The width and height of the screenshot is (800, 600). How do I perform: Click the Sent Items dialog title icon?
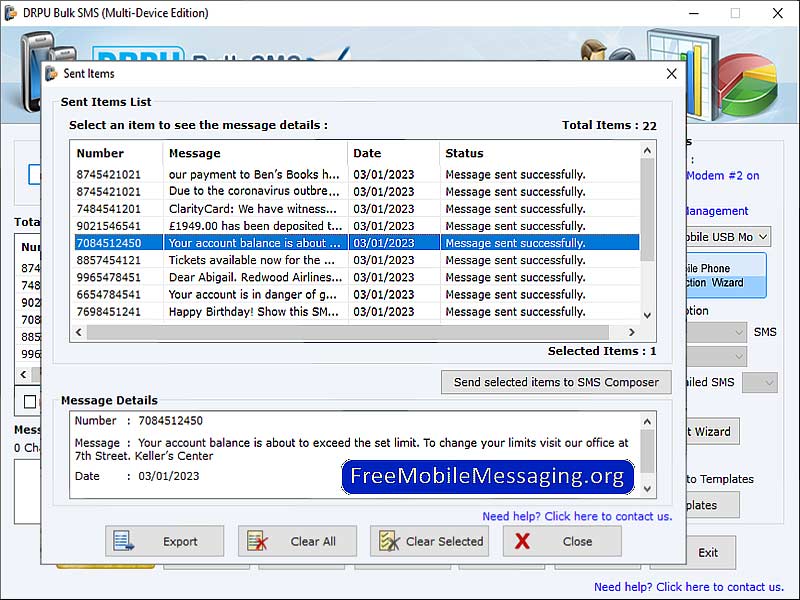[x=52, y=73]
